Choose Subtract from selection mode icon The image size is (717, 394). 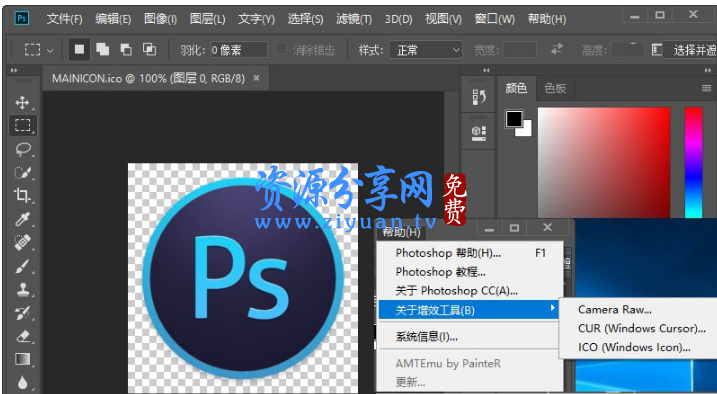click(126, 49)
